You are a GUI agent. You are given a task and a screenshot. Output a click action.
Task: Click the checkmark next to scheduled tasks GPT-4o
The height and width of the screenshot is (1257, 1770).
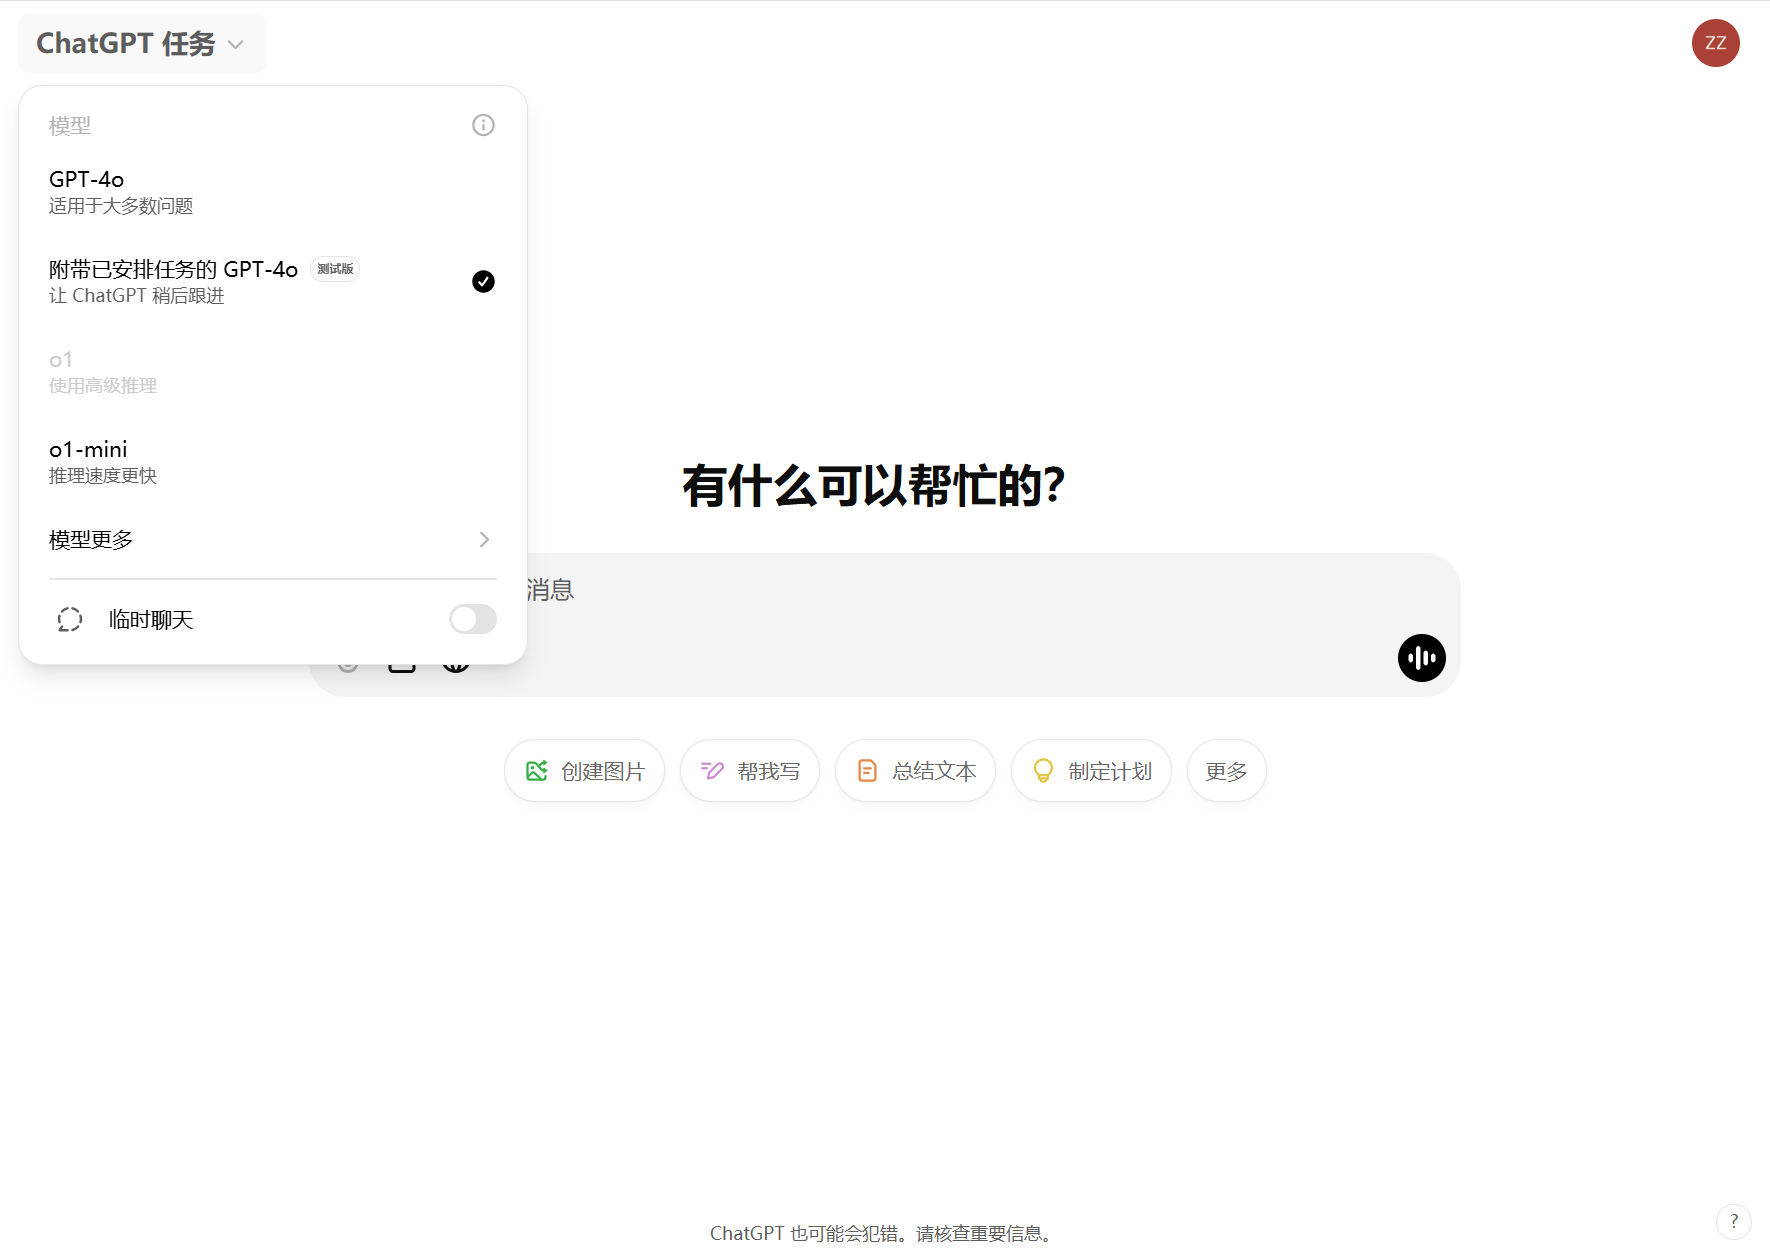tap(483, 281)
